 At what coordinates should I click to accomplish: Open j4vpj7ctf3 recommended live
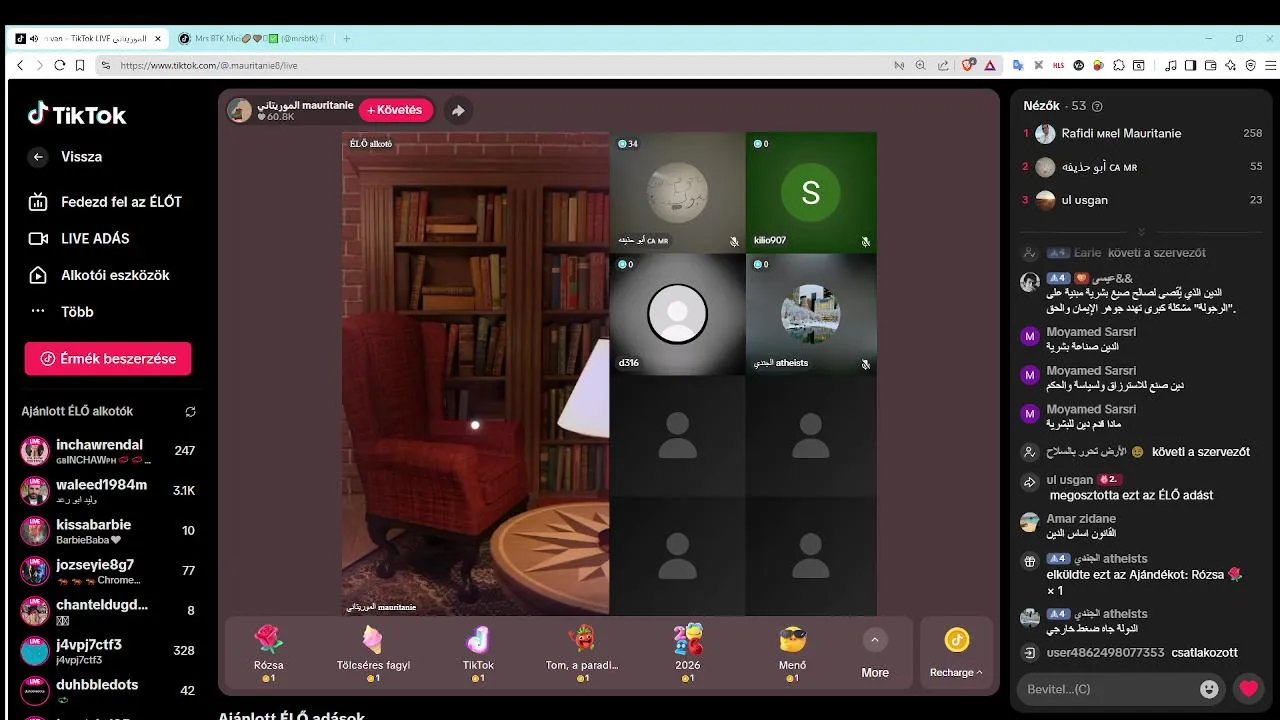(108, 651)
